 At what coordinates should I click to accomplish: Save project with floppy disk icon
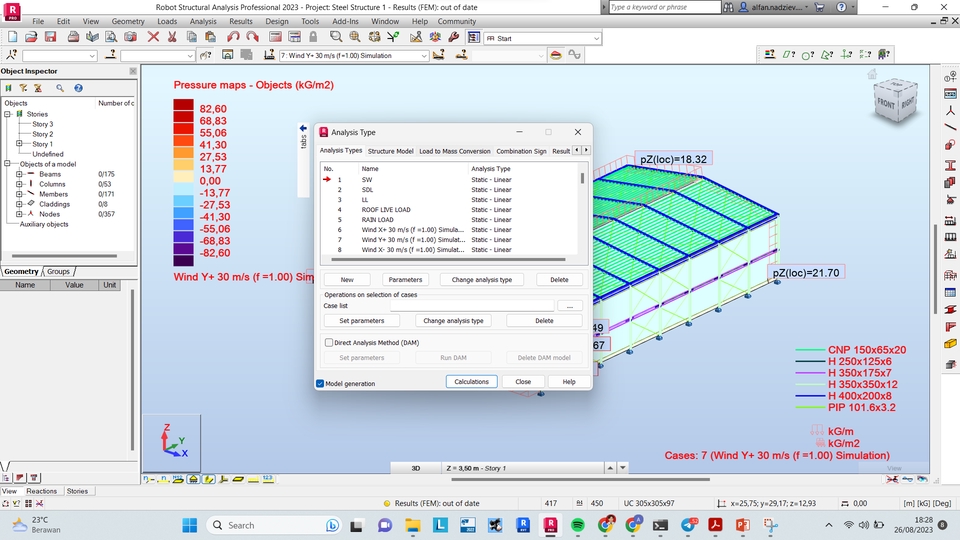[50, 37]
